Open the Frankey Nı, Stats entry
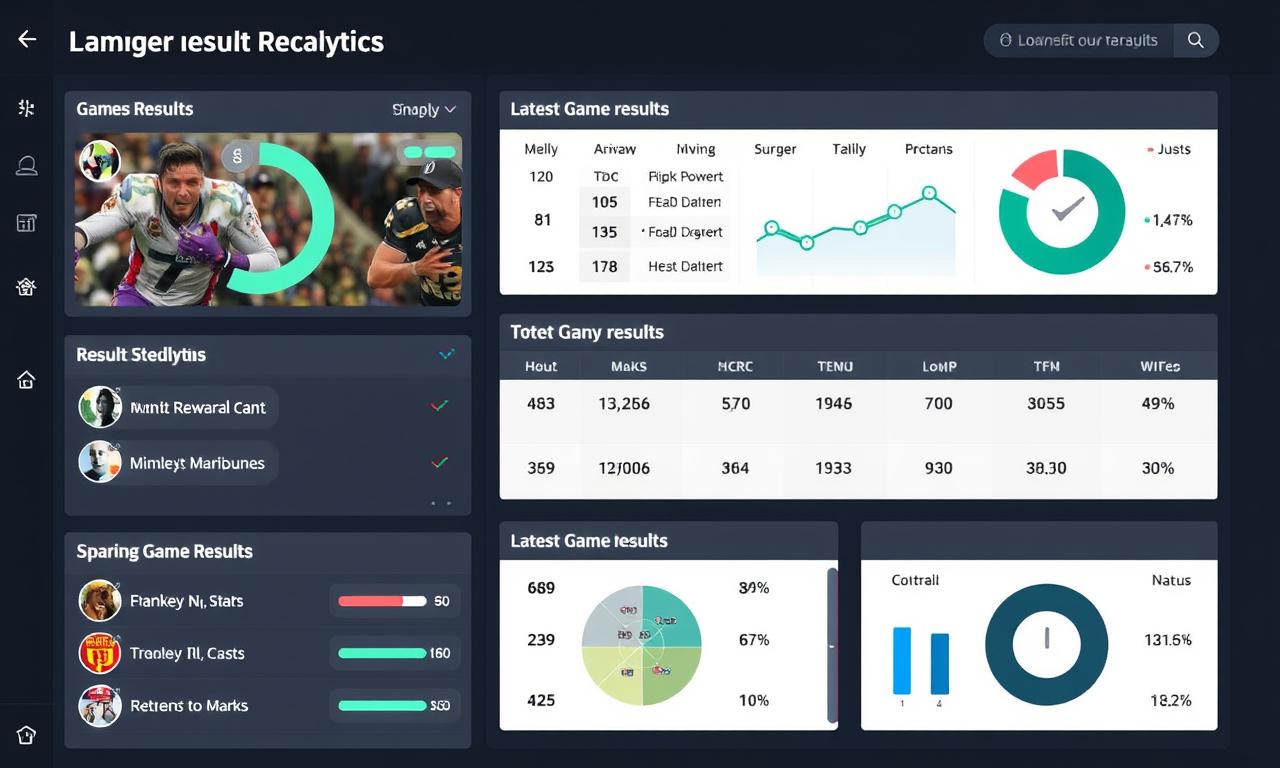This screenshot has width=1280, height=768. (186, 601)
